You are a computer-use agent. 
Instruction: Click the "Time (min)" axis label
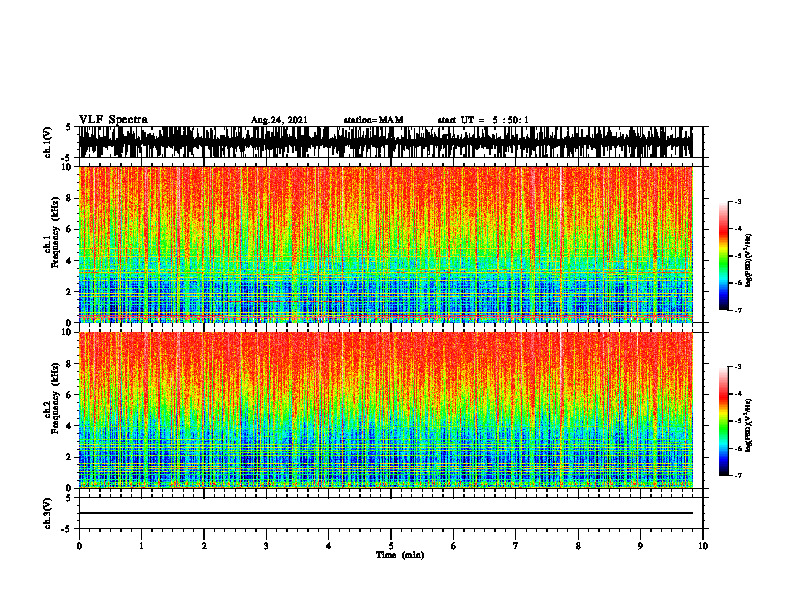[400, 555]
